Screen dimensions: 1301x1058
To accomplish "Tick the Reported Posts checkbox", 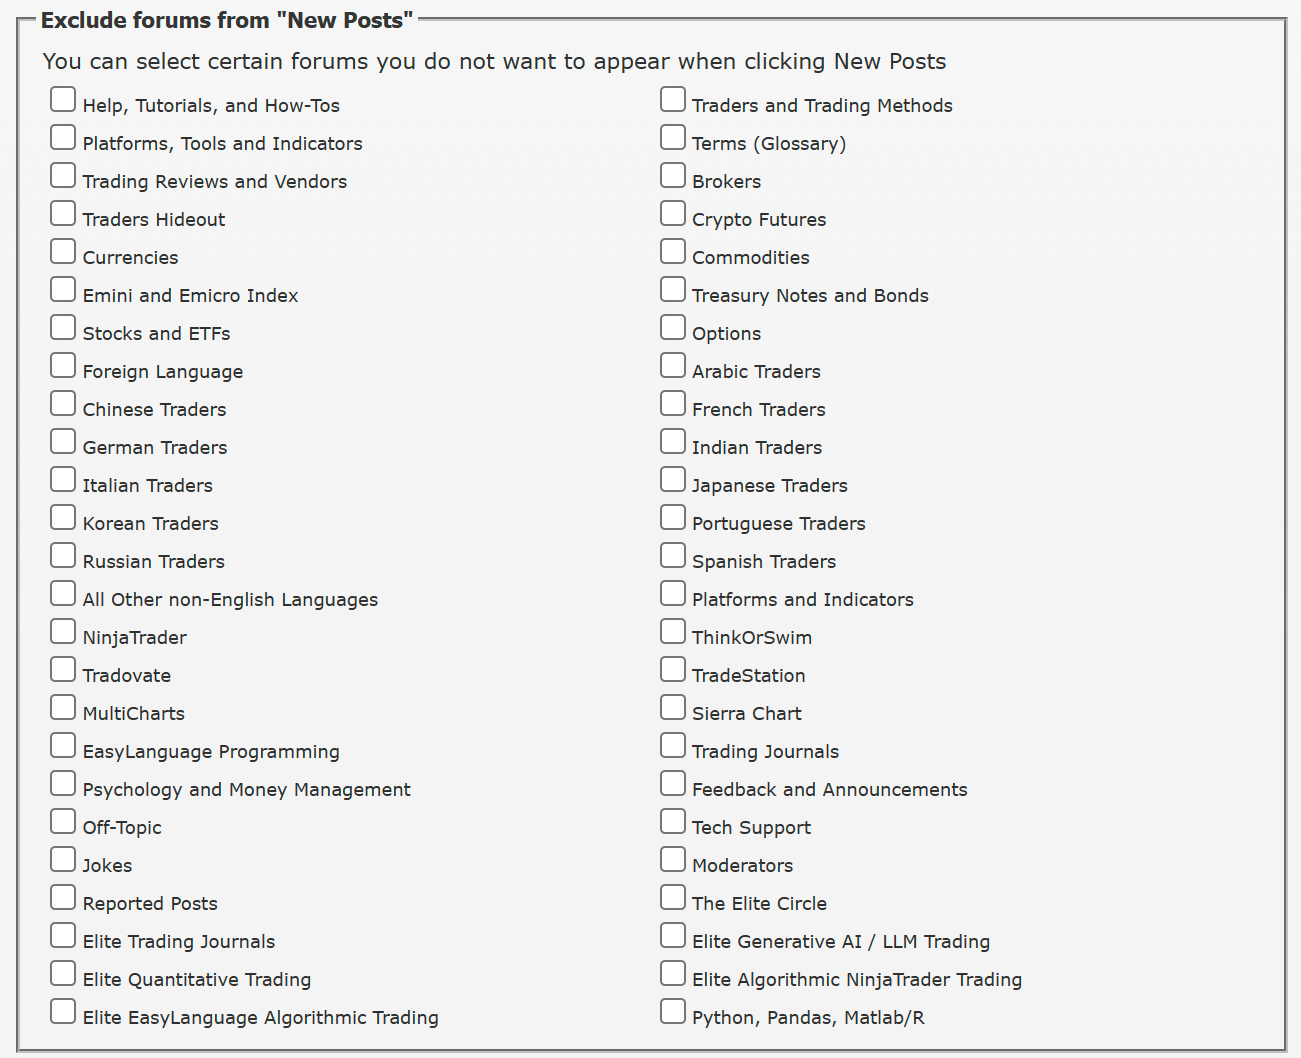I will 63,897.
